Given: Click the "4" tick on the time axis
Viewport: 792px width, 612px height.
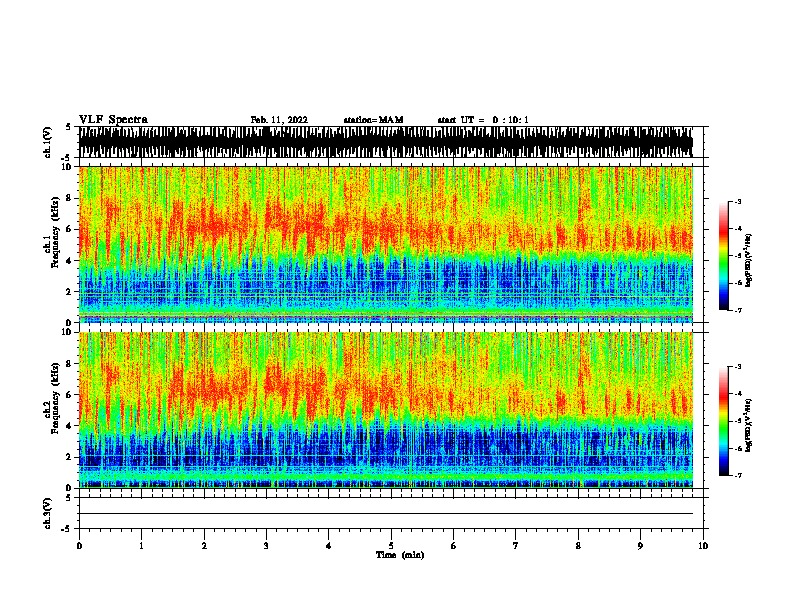Looking at the screenshot, I should [x=329, y=546].
